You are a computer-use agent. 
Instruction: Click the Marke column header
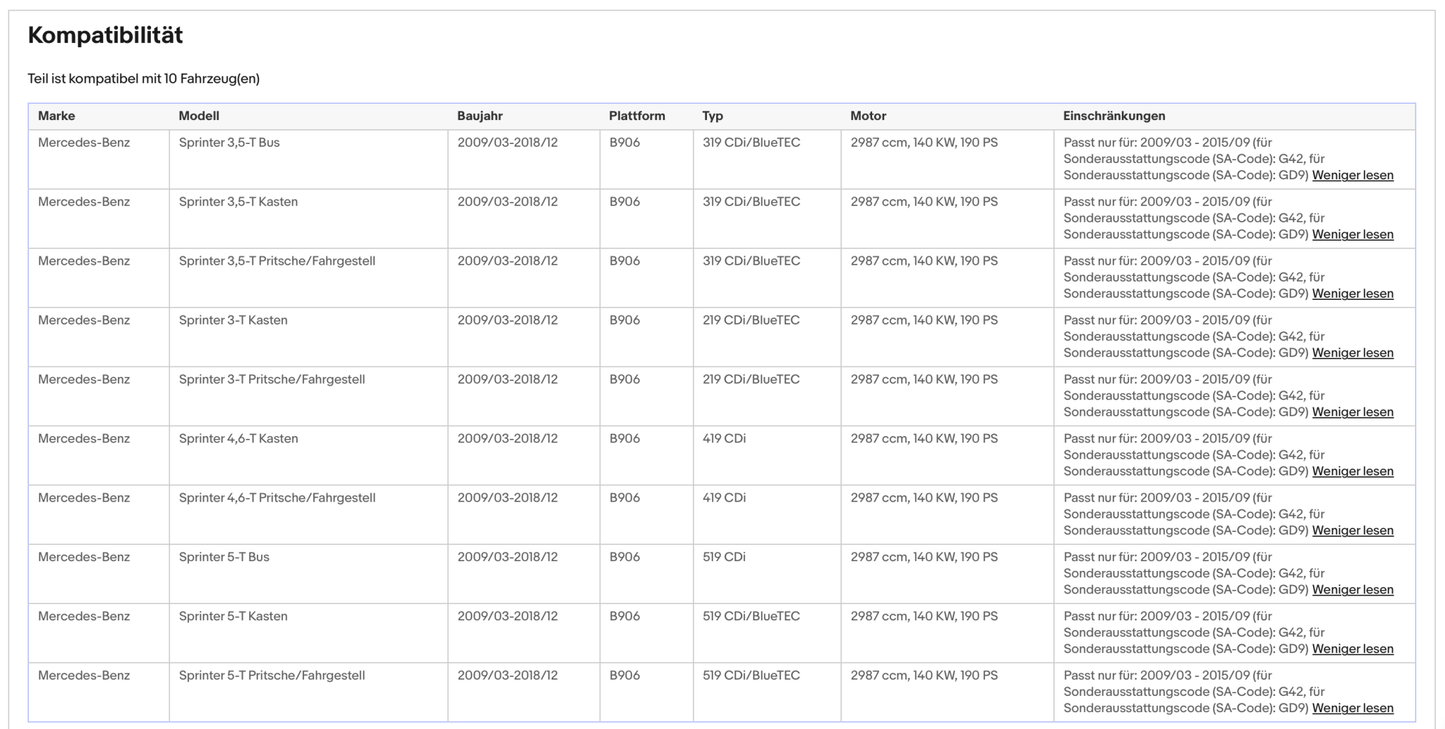pos(56,116)
